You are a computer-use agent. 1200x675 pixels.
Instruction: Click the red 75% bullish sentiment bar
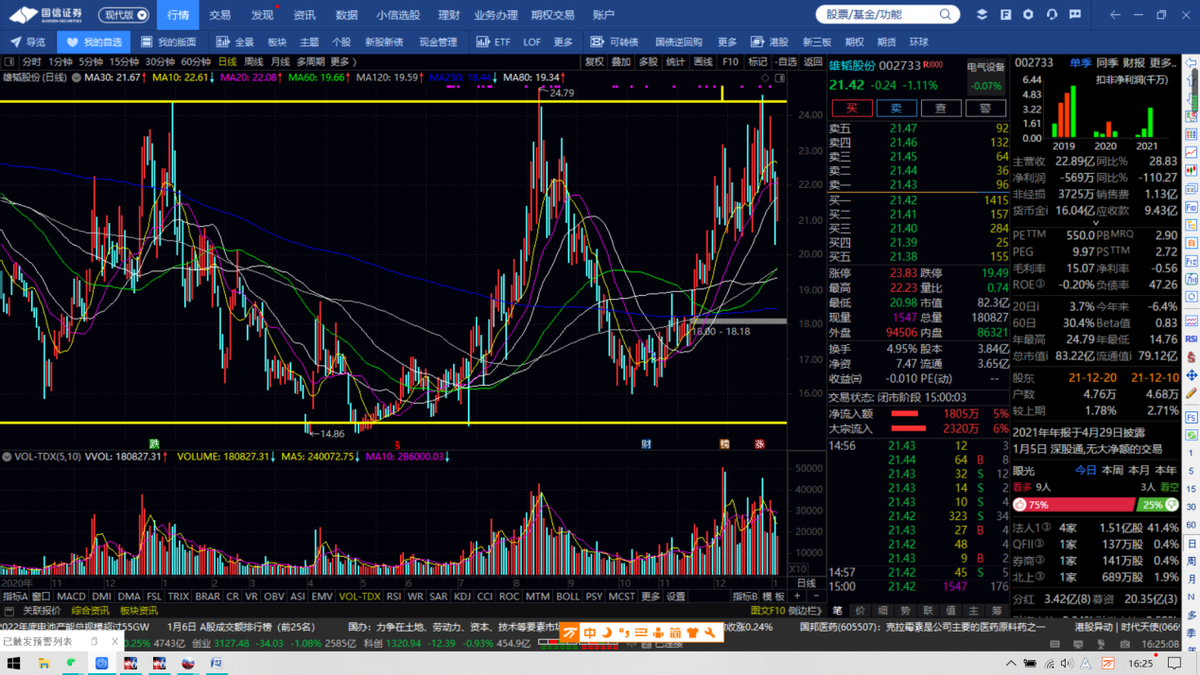tap(1075, 505)
